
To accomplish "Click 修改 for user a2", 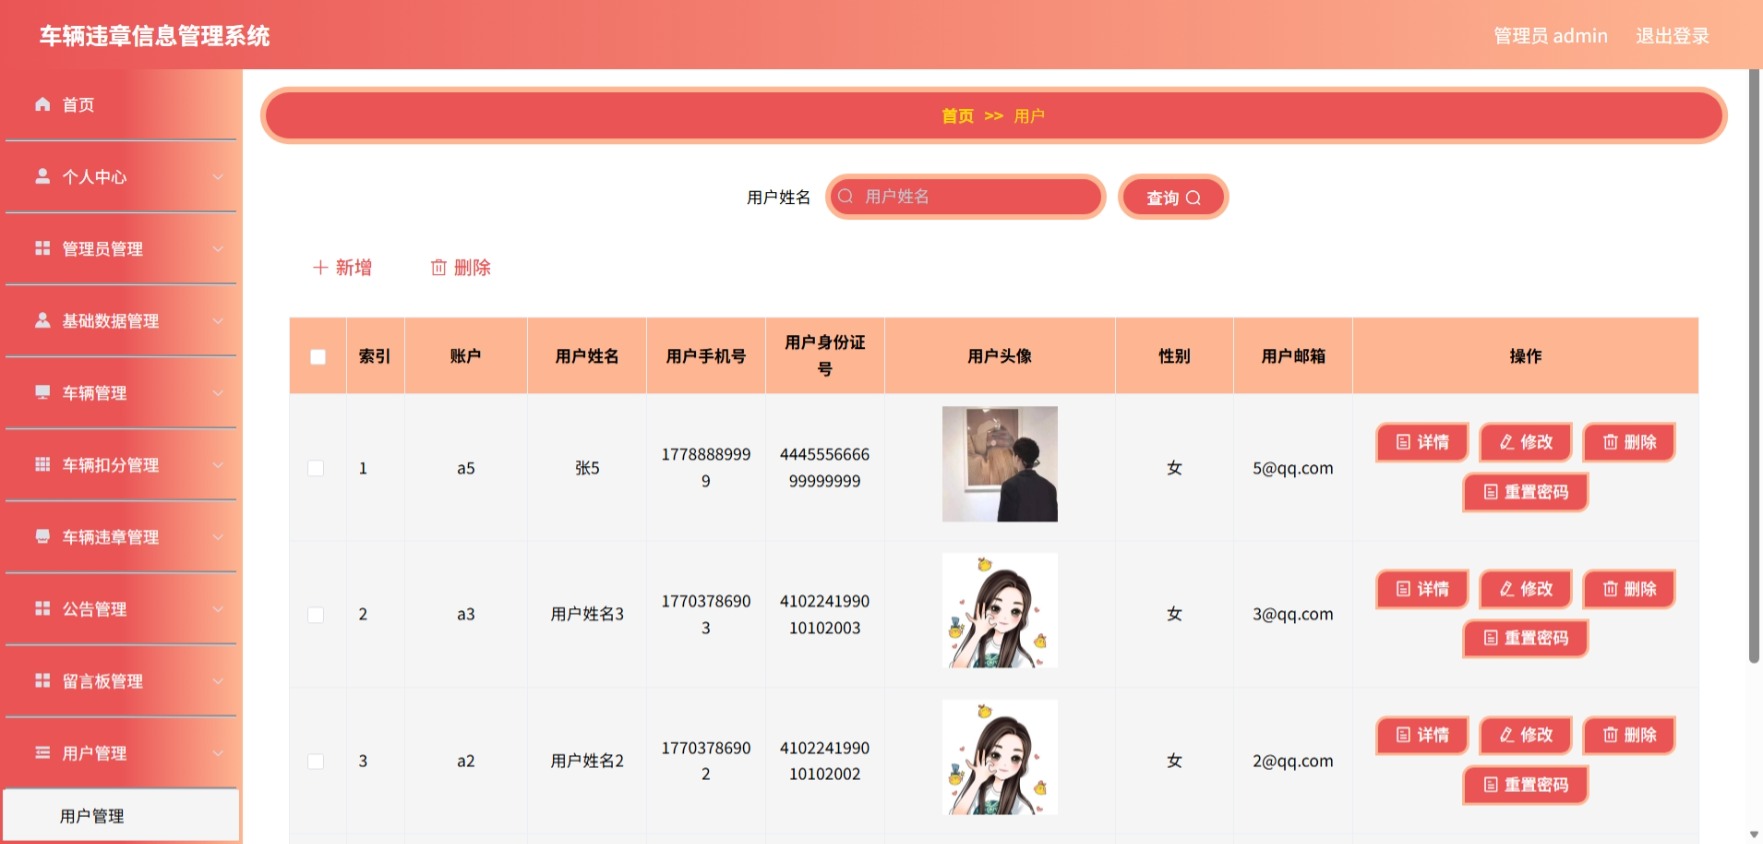I will 1526,735.
